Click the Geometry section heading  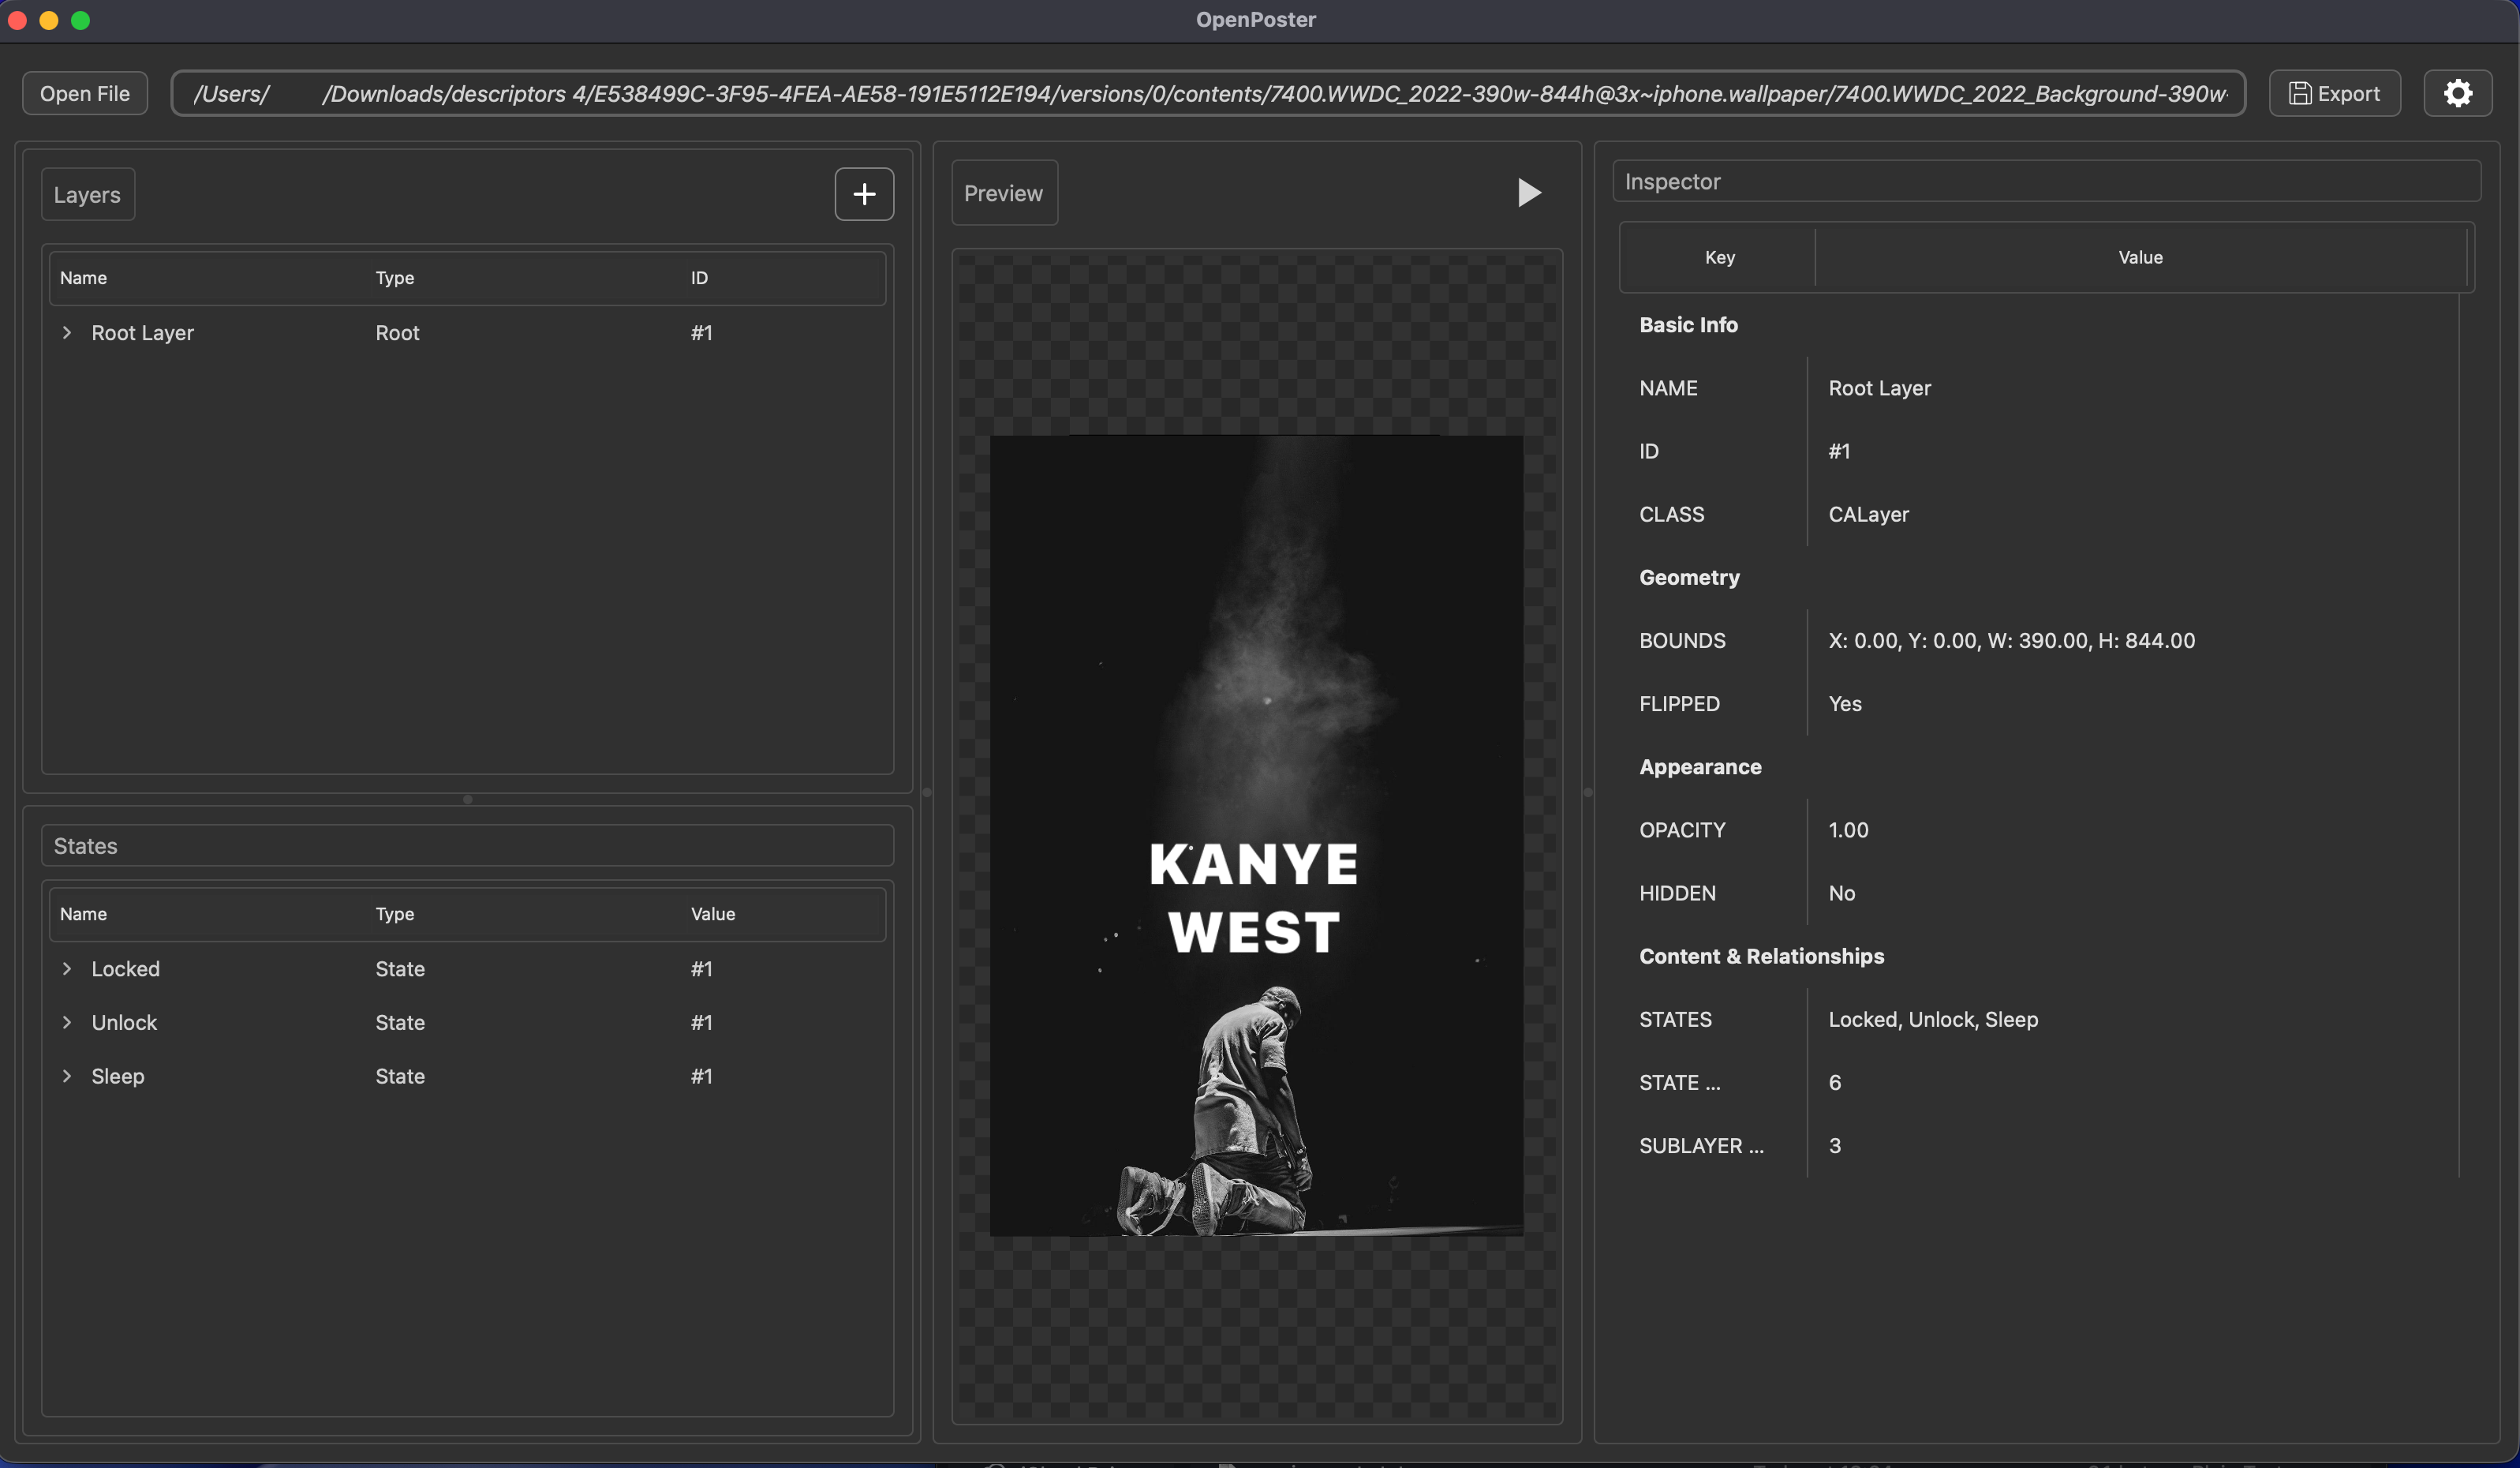[1689, 578]
